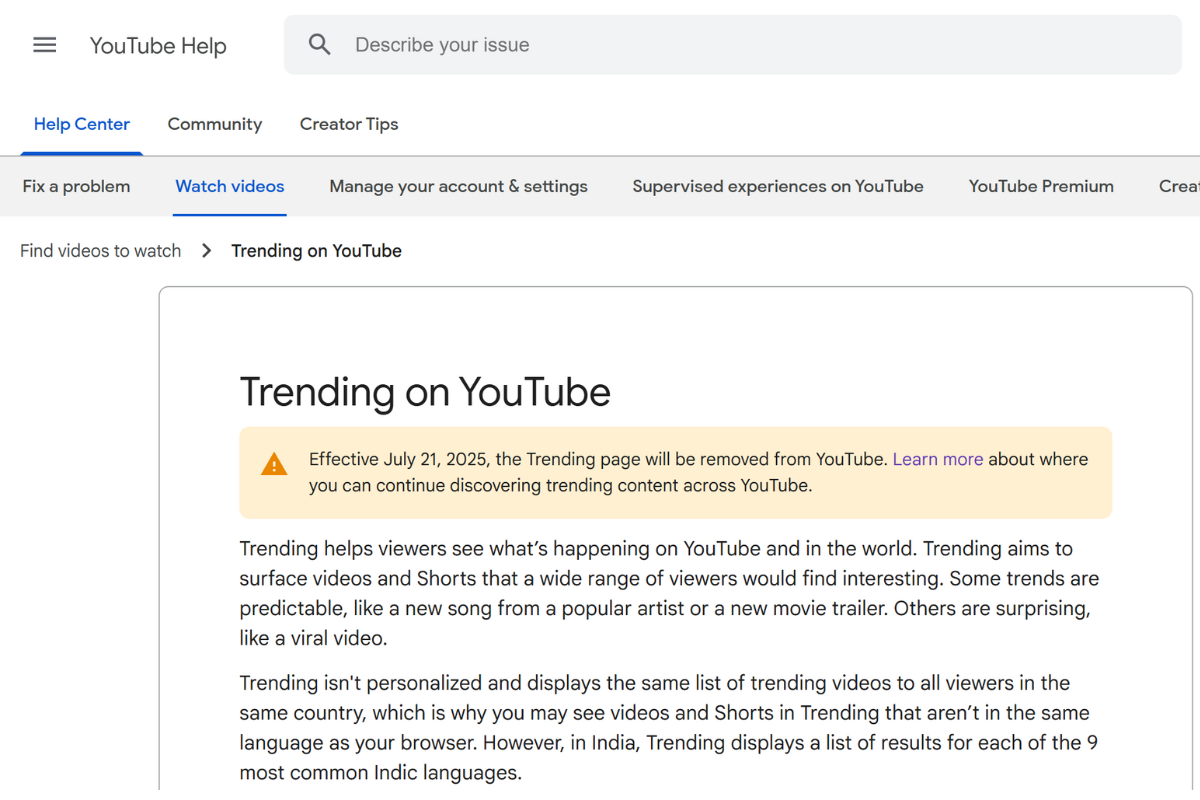Focus the 'Describe your issue' search field

[x=733, y=45]
